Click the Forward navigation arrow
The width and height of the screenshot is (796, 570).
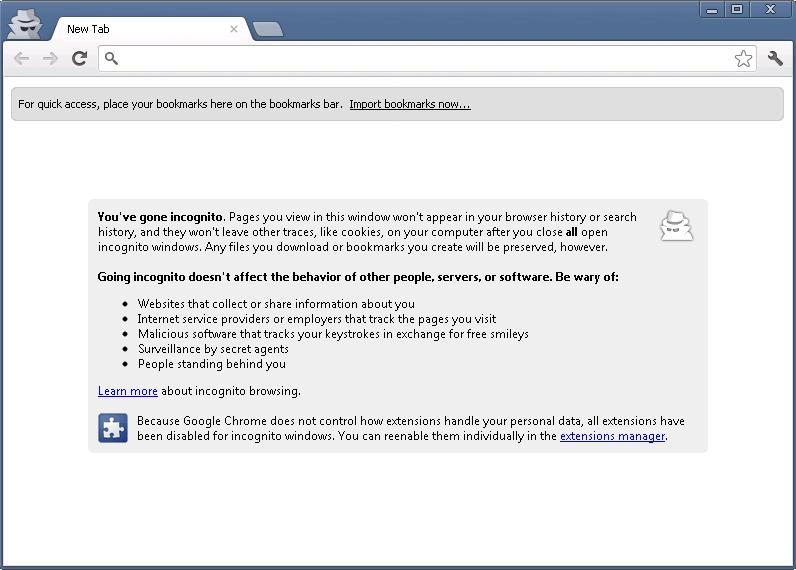50,58
